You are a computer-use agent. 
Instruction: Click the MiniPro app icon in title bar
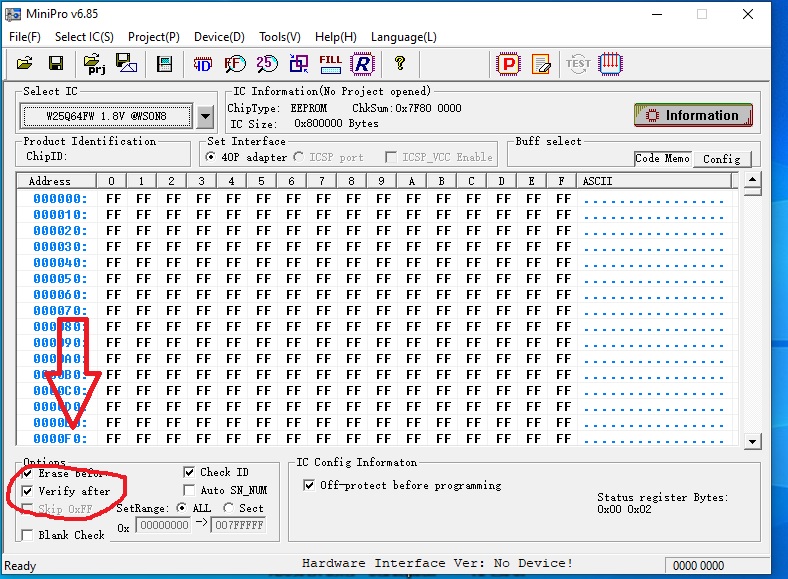click(13, 14)
